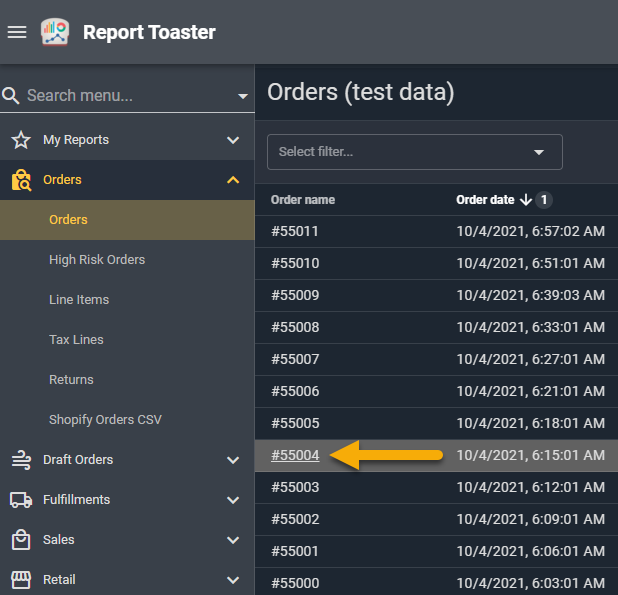Screen dimensions: 618x595
Task: Open order #55002
Action: pos(295,519)
